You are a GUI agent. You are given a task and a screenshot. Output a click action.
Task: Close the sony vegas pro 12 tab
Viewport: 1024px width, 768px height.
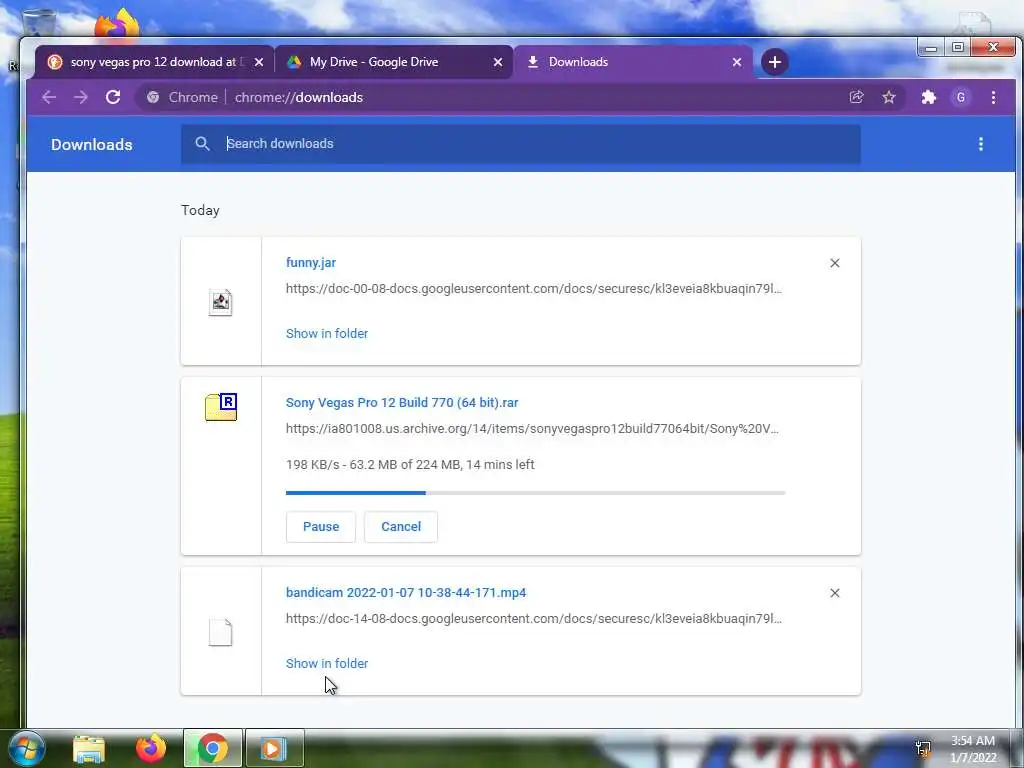tap(259, 62)
